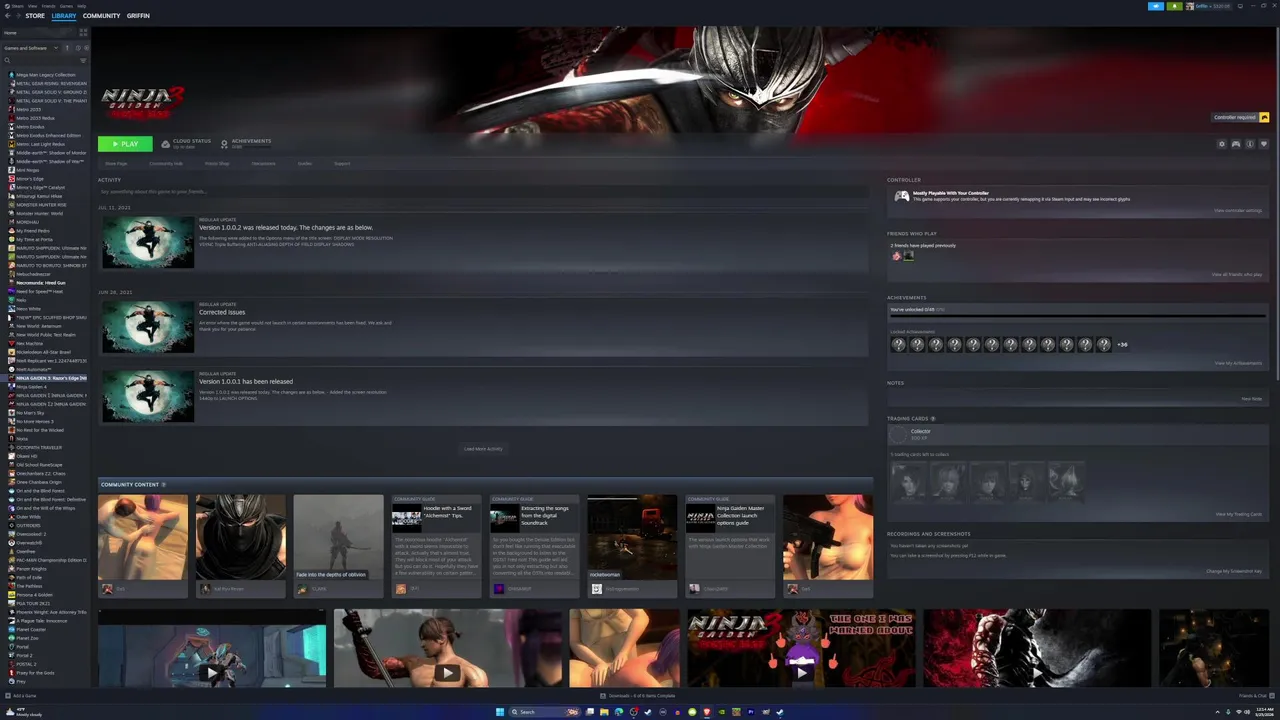1280x720 pixels.
Task: Click the green PLAY button
Action: tap(125, 144)
